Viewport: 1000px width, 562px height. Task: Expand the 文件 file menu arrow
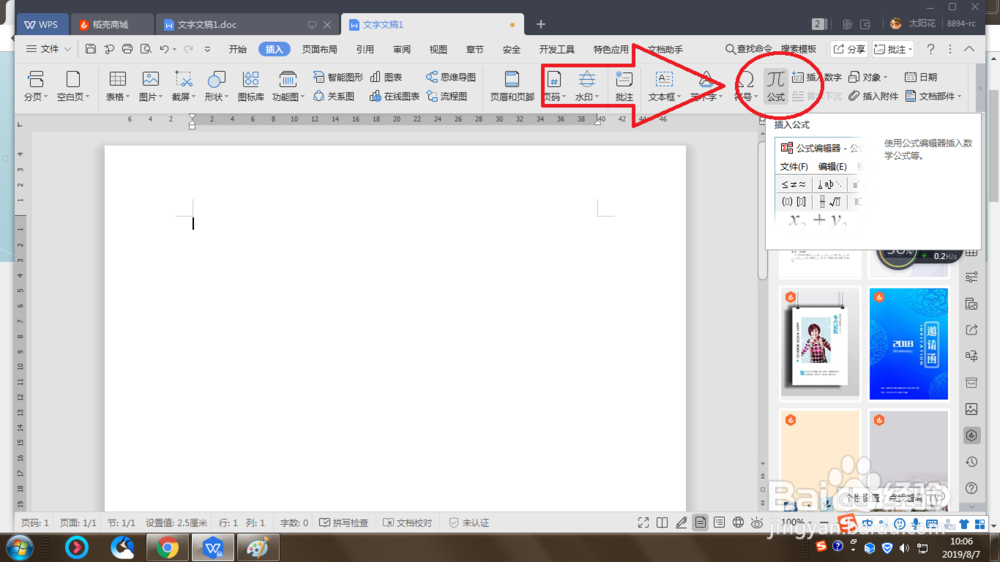click(68, 49)
